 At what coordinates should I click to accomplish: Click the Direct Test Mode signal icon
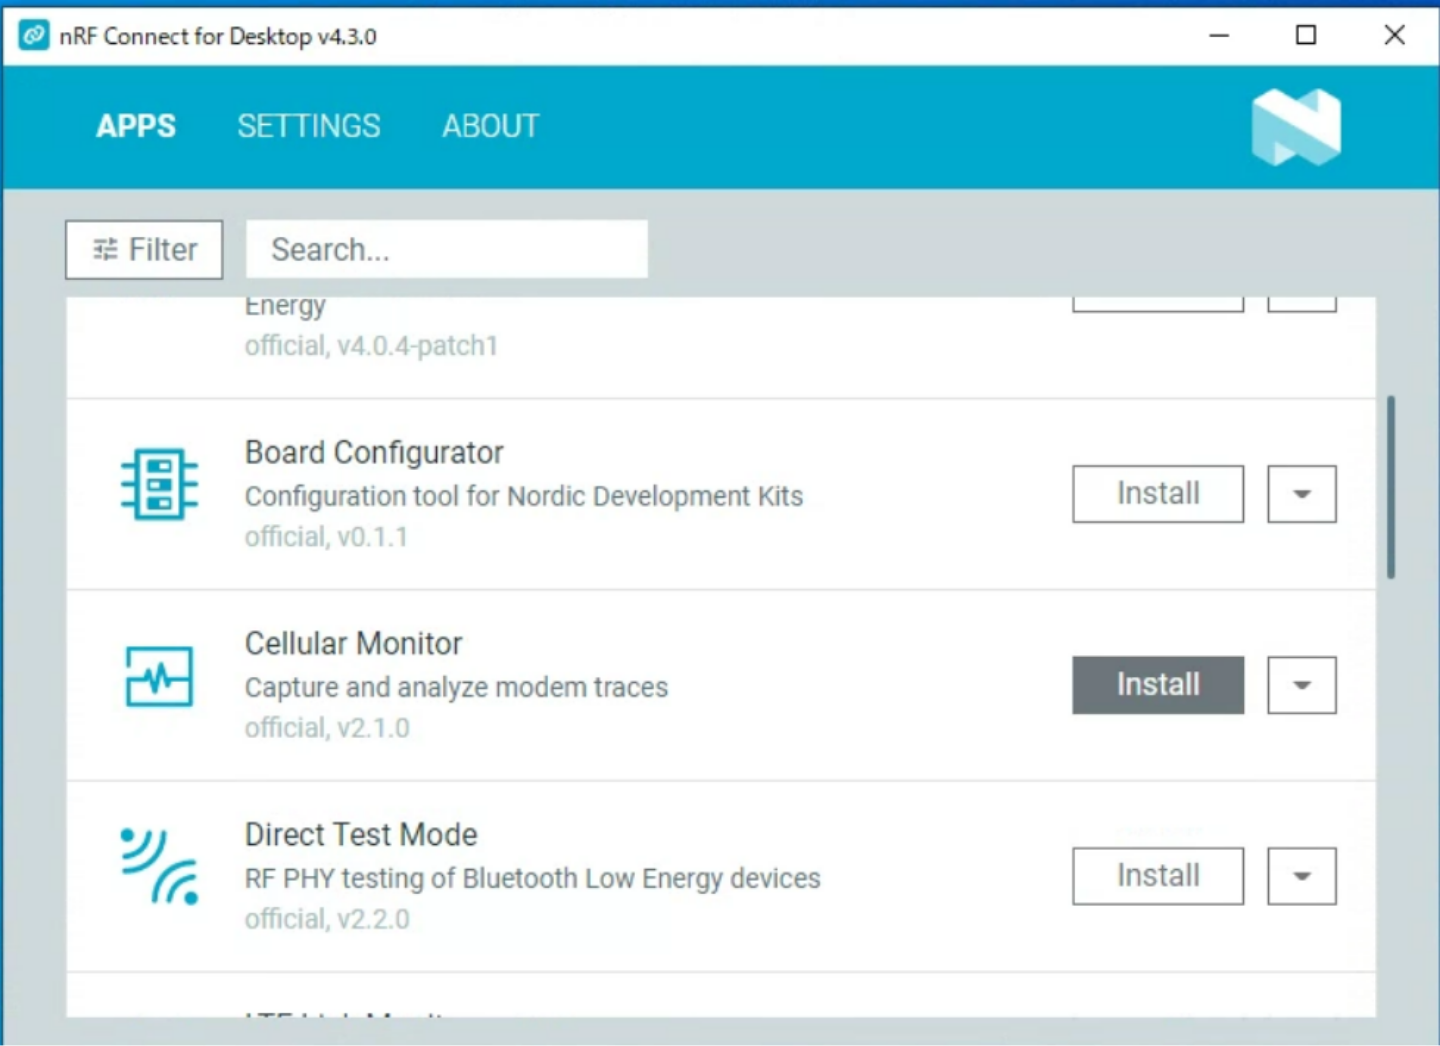160,867
